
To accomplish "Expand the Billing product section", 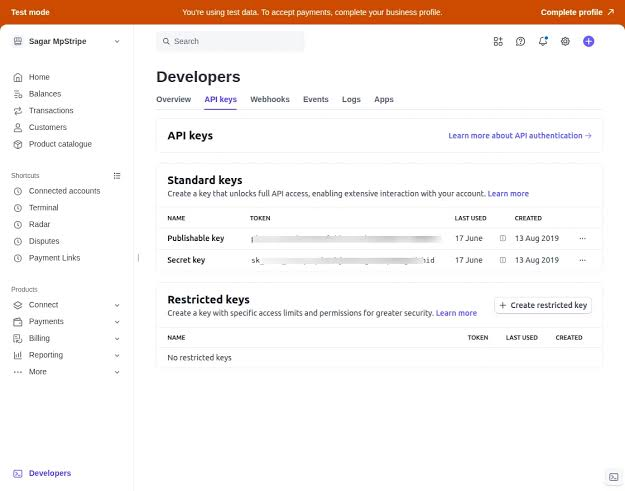I will pyautogui.click(x=117, y=339).
